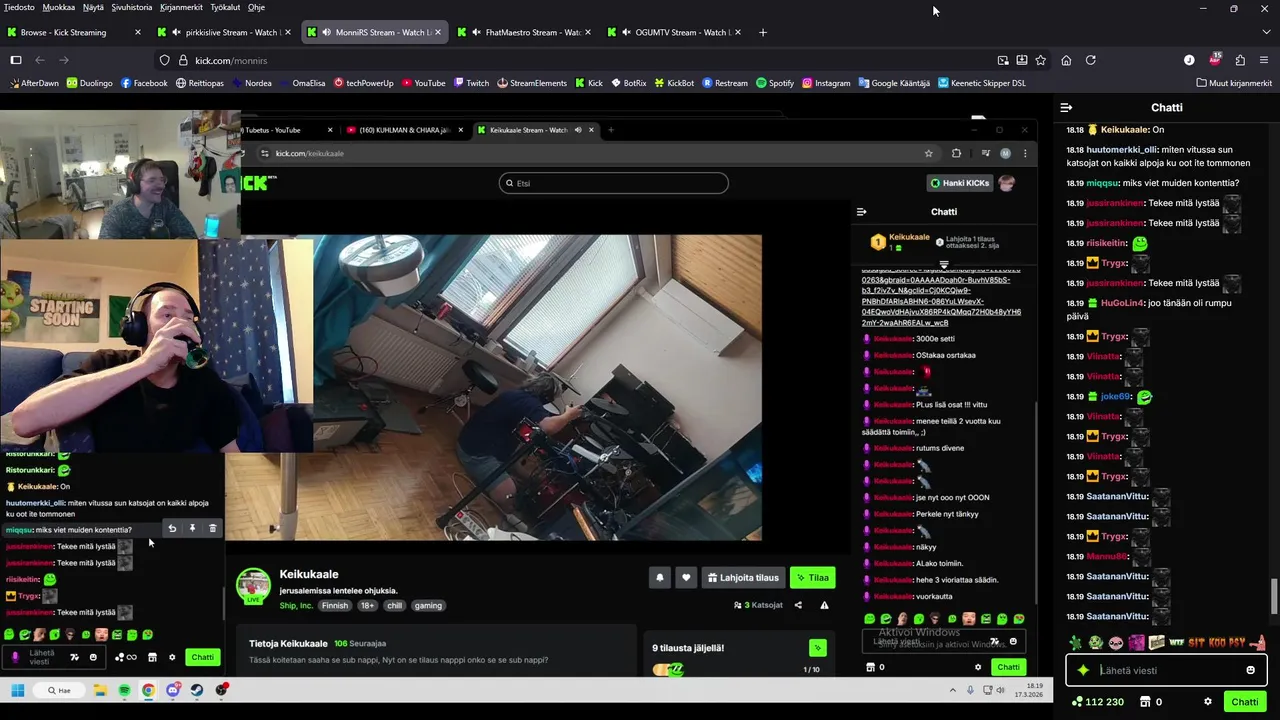Open the AfterDawn bookmark
This screenshot has height=720, width=1280.
34,83
